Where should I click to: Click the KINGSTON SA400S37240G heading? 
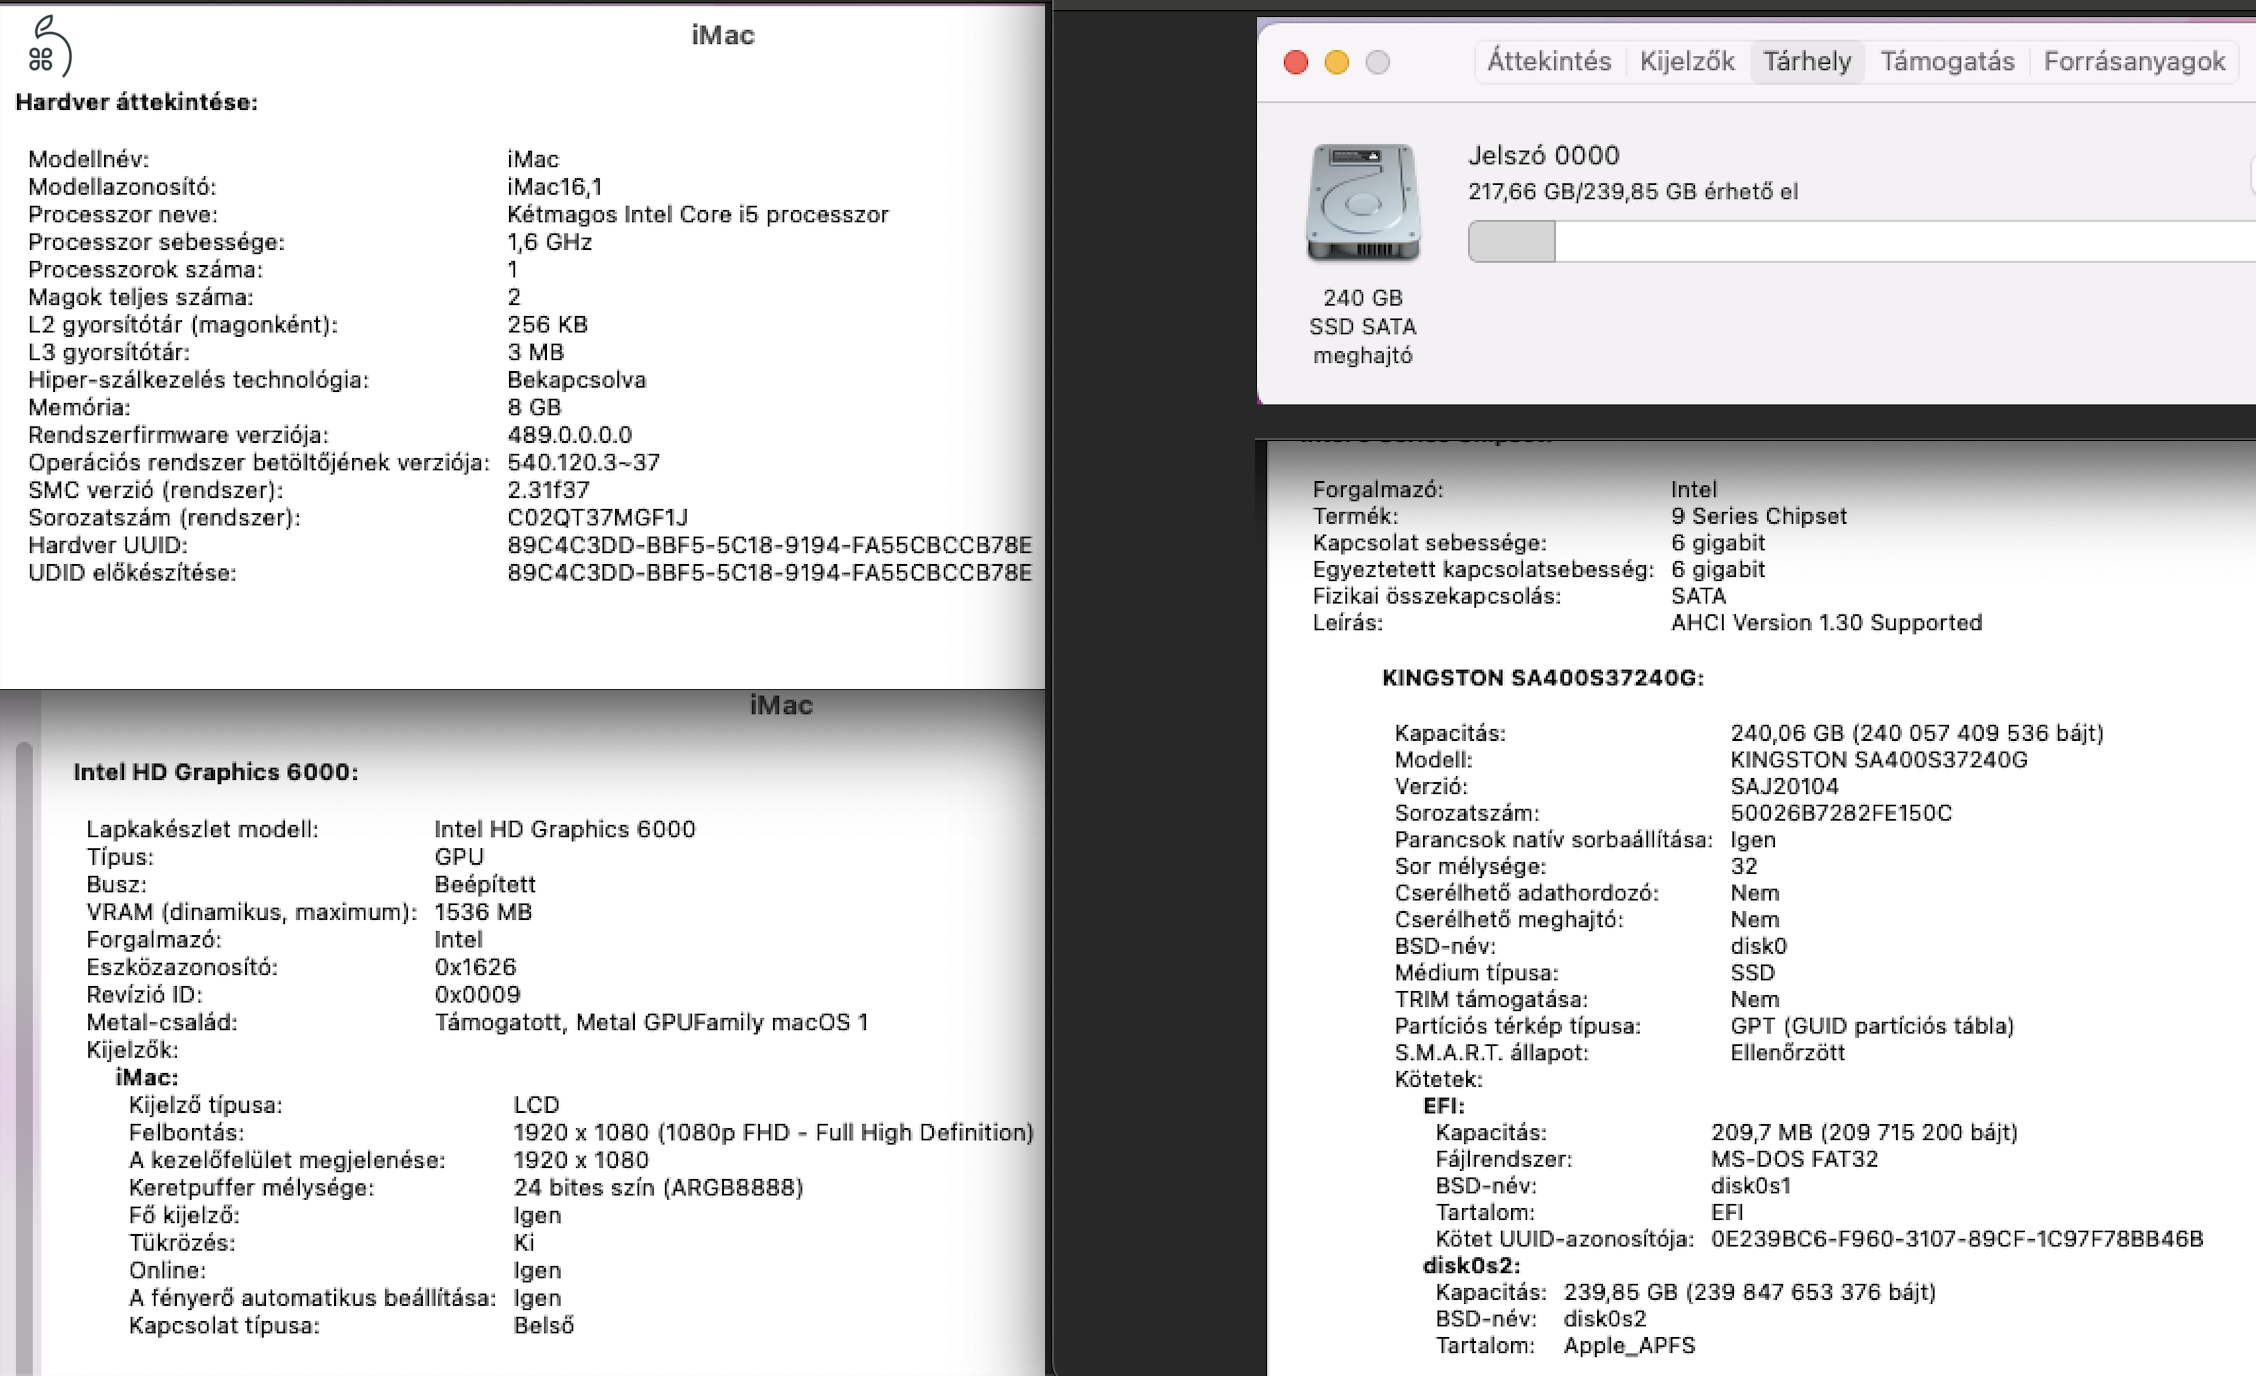[x=1543, y=678]
